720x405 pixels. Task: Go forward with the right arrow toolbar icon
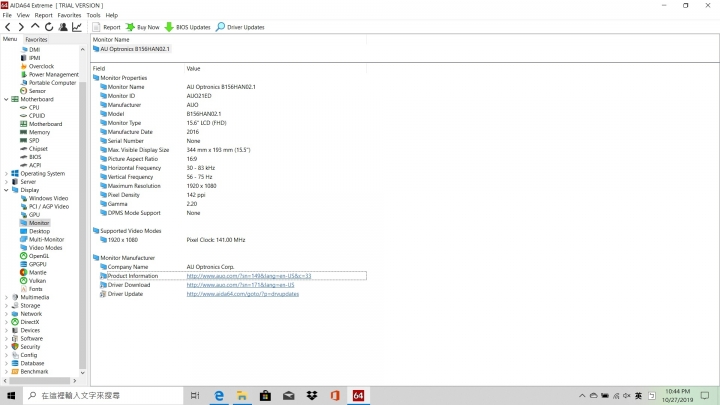21,27
